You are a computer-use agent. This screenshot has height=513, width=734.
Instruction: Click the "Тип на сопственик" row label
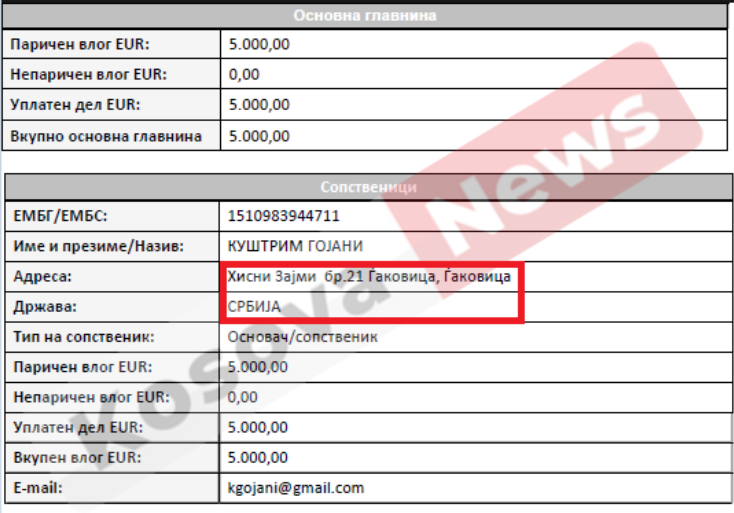tap(83, 337)
